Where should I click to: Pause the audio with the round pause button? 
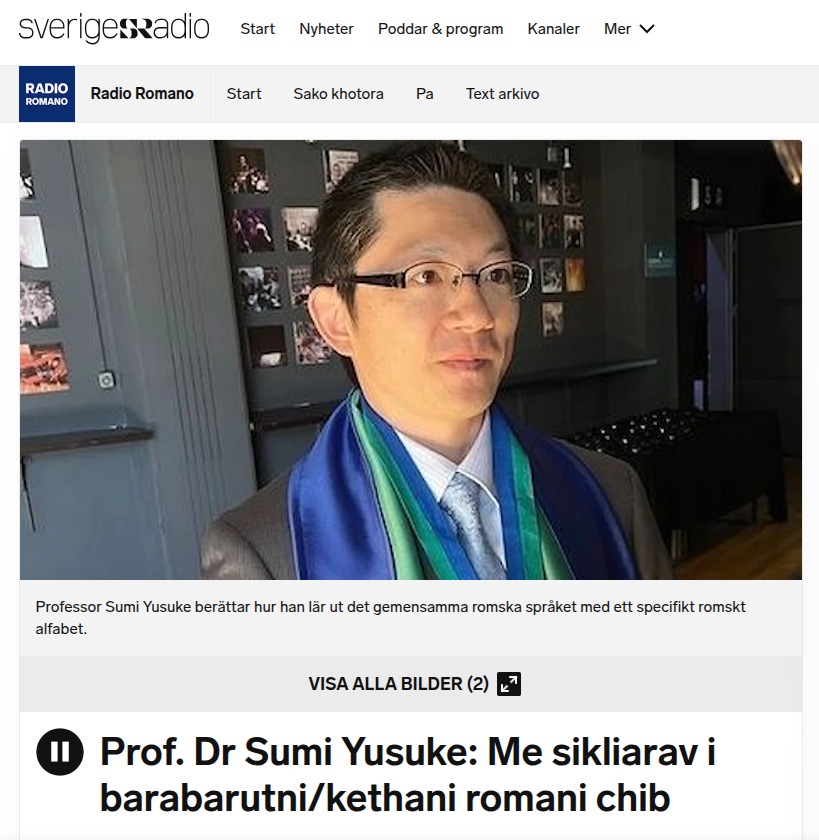coord(59,752)
